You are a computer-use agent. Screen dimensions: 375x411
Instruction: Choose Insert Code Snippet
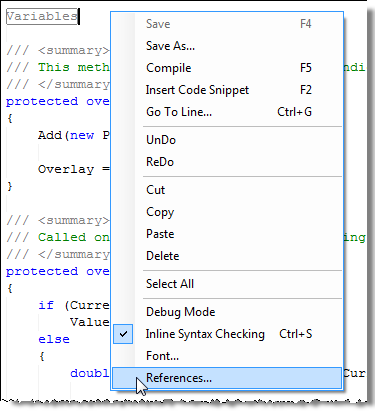(227, 90)
